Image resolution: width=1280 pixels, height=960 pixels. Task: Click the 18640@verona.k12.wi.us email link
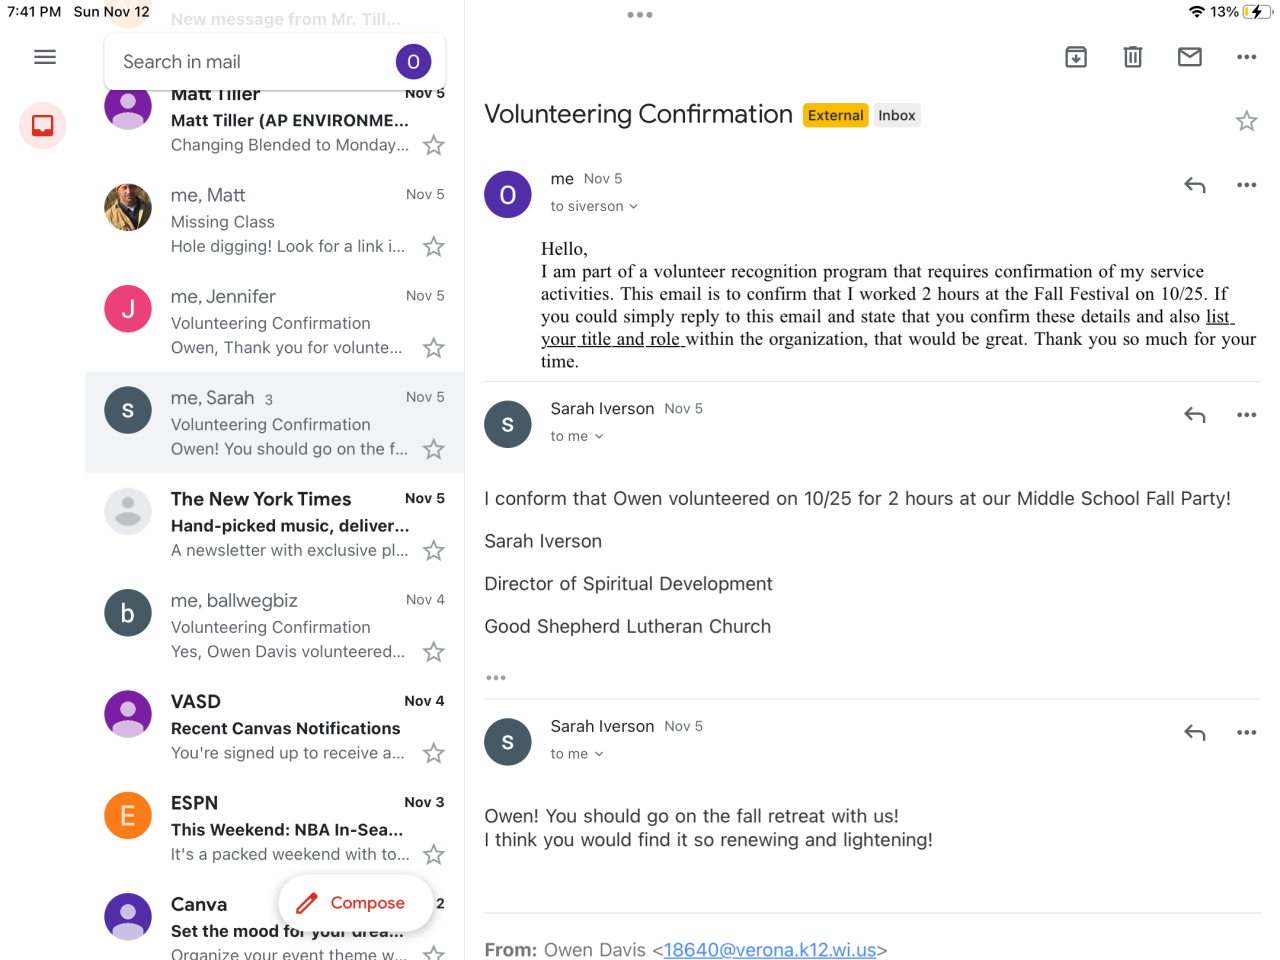point(769,949)
